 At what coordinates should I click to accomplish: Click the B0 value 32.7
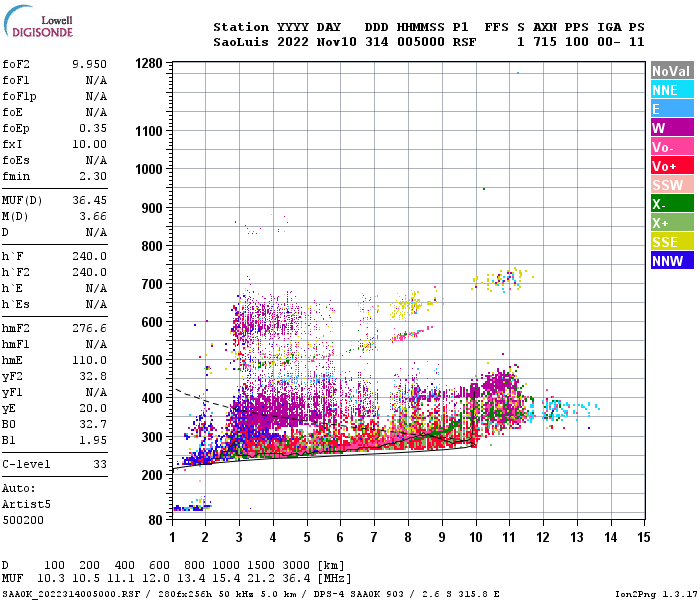tap(93, 425)
